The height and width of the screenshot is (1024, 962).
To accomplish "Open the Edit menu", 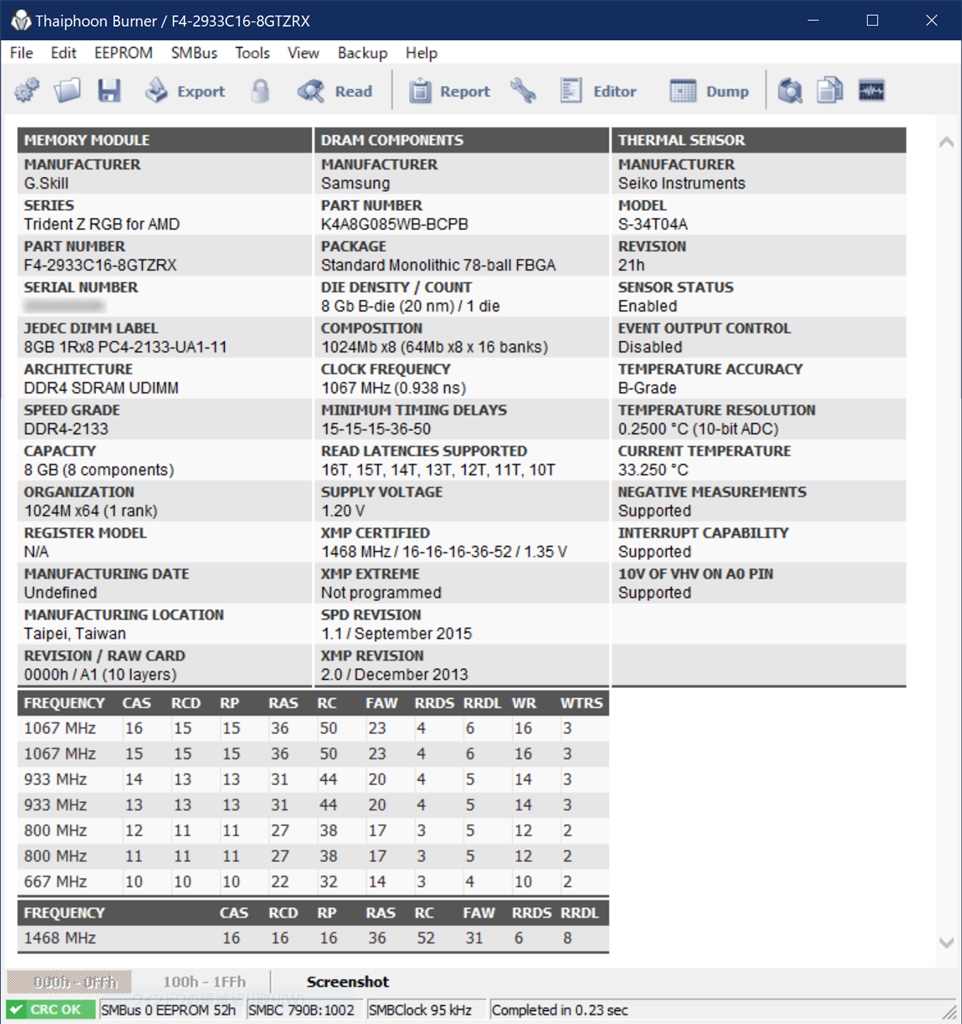I will (63, 53).
